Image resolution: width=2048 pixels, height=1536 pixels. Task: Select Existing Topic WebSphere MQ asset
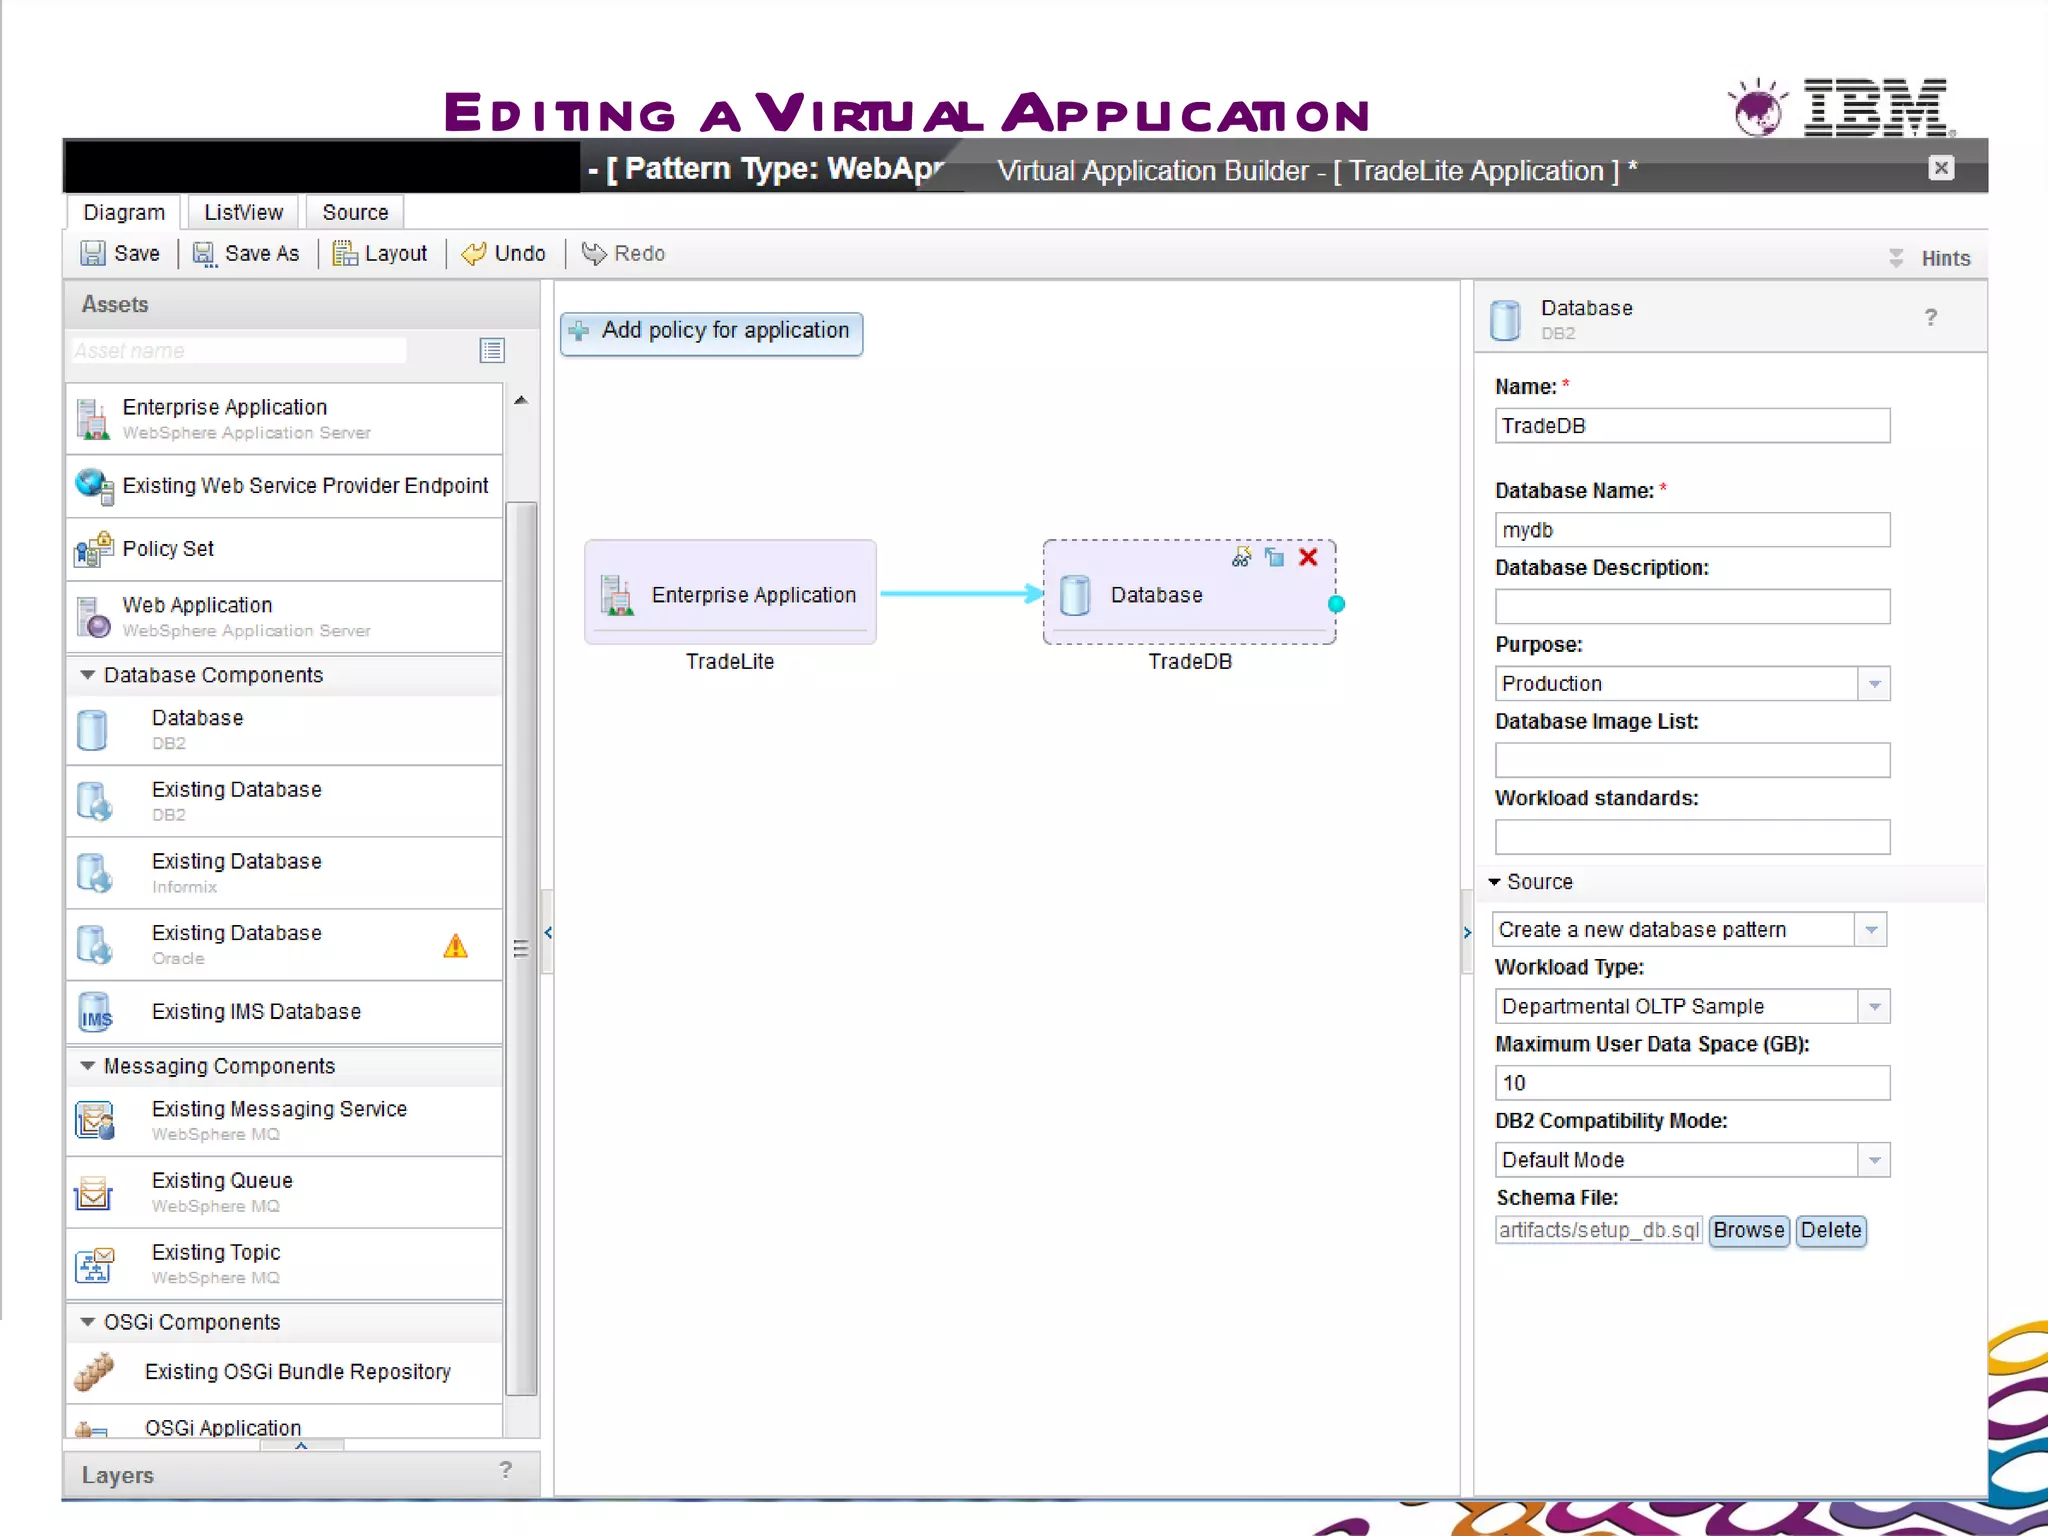click(x=284, y=1264)
